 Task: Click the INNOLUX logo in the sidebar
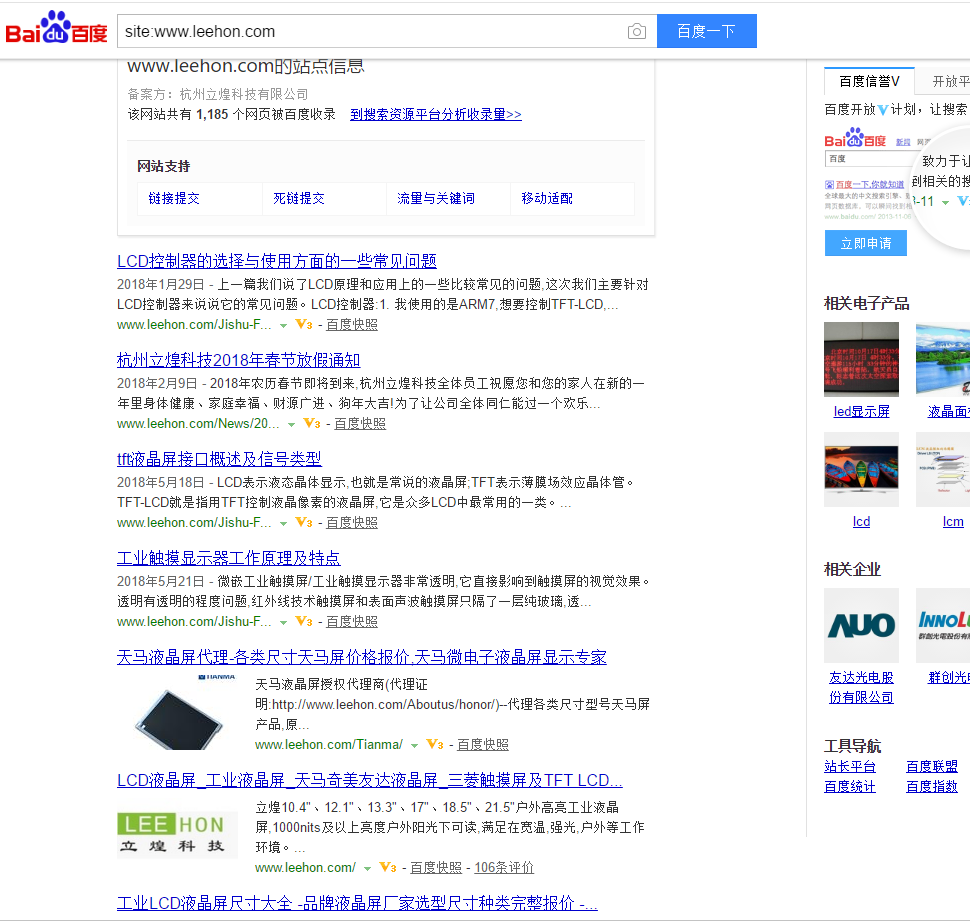pyautogui.click(x=948, y=625)
